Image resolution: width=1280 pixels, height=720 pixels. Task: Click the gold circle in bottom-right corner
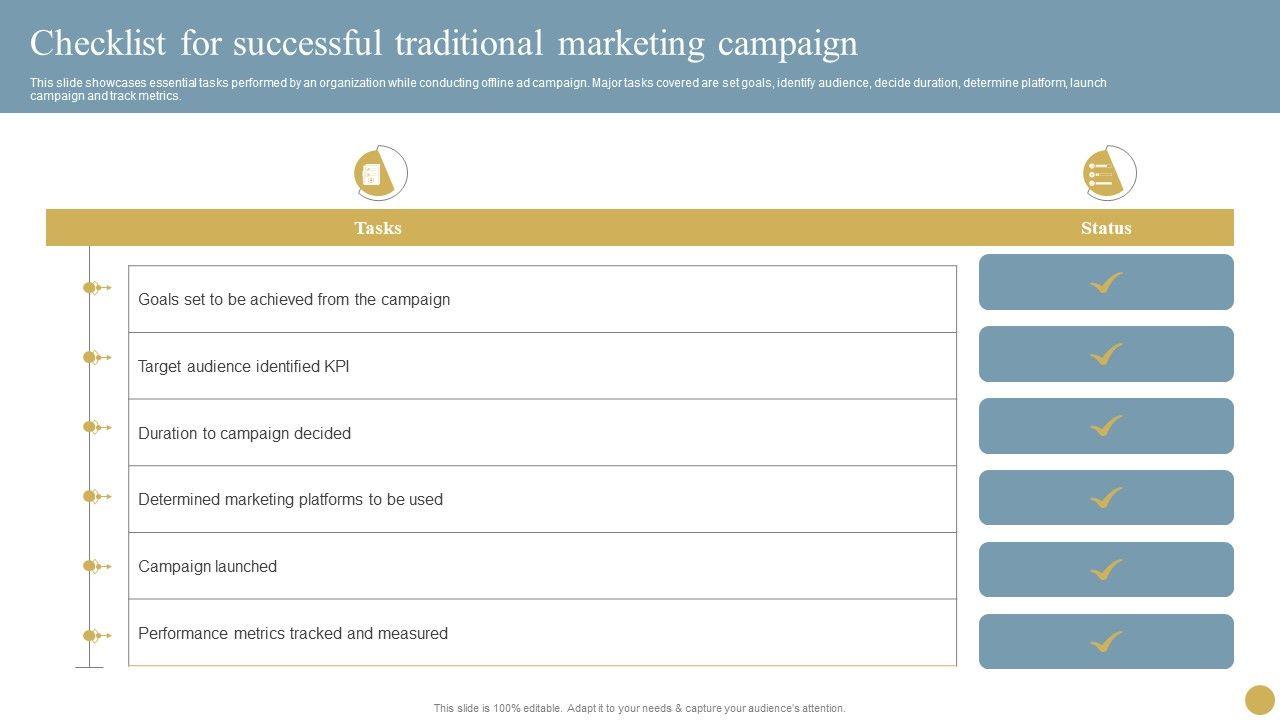click(1259, 700)
